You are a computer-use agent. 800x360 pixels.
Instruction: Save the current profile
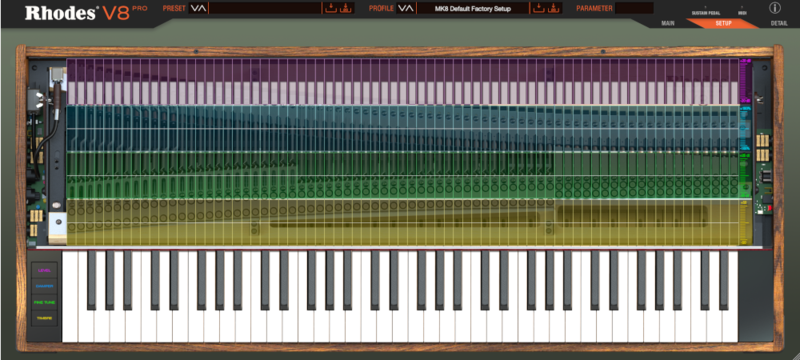(538, 8)
